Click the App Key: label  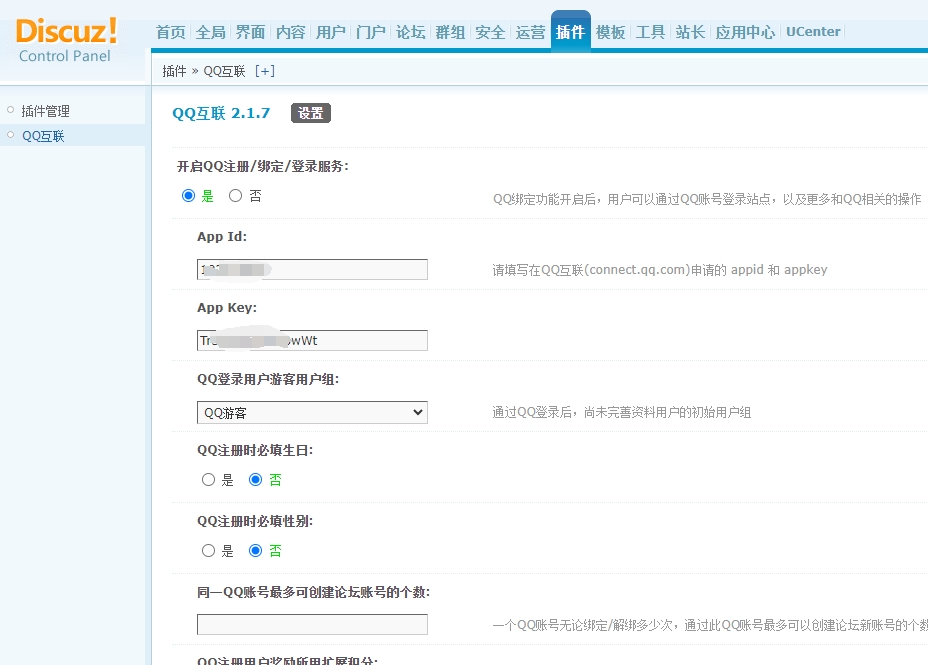coord(227,308)
